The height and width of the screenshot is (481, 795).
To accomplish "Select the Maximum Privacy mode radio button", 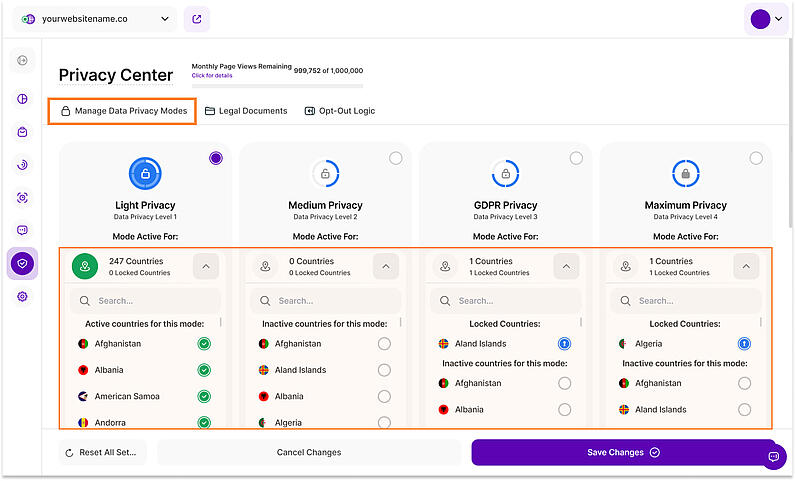I will tap(756, 158).
